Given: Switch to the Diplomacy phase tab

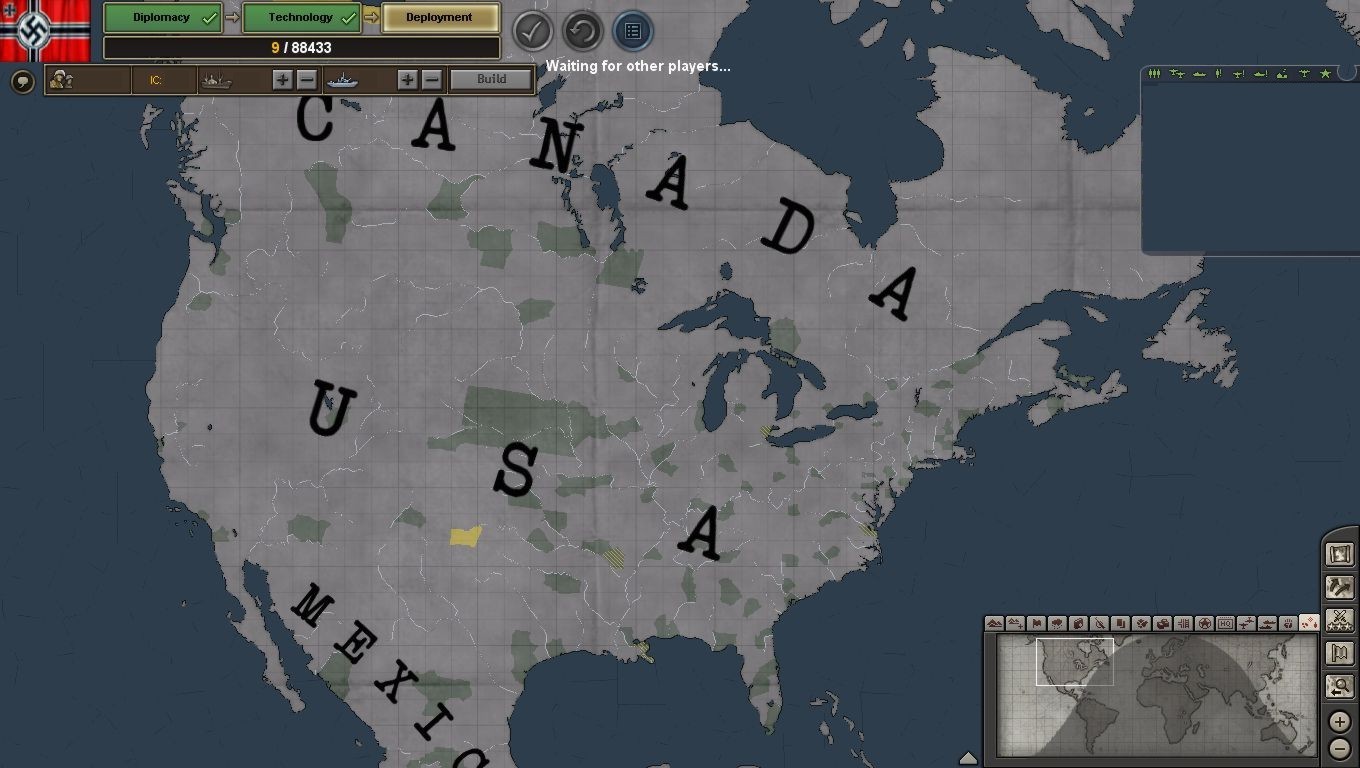Looking at the screenshot, I should click(x=163, y=18).
